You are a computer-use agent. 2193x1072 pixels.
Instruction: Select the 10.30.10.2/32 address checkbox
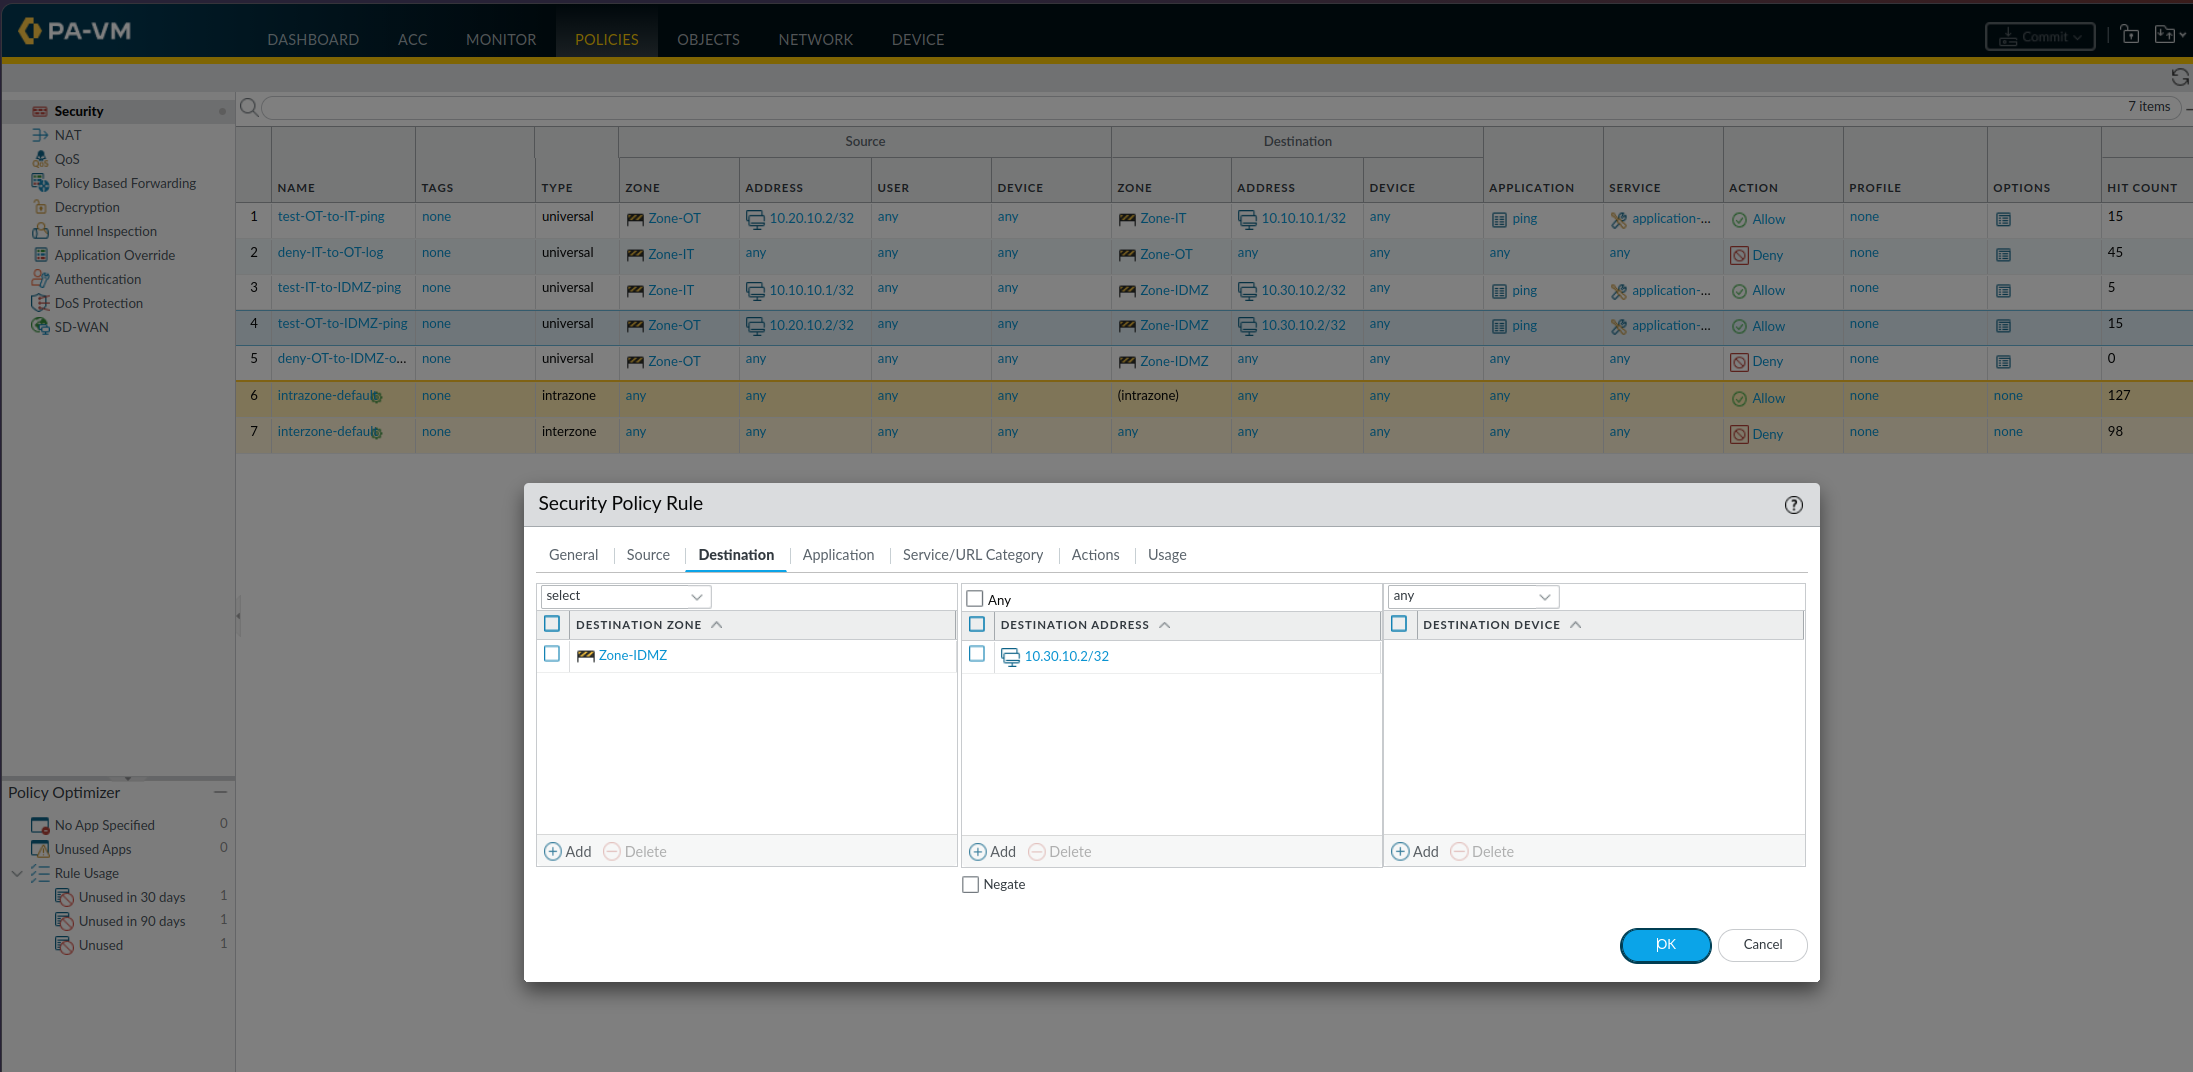(977, 654)
